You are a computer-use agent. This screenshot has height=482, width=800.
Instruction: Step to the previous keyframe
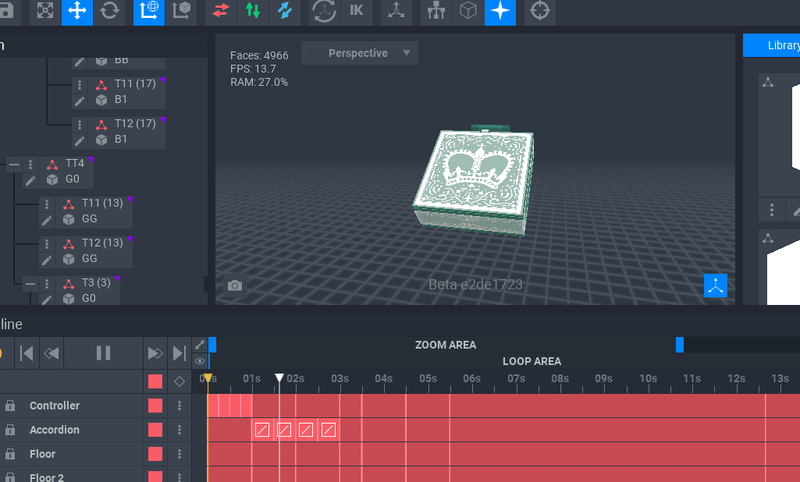click(x=52, y=353)
